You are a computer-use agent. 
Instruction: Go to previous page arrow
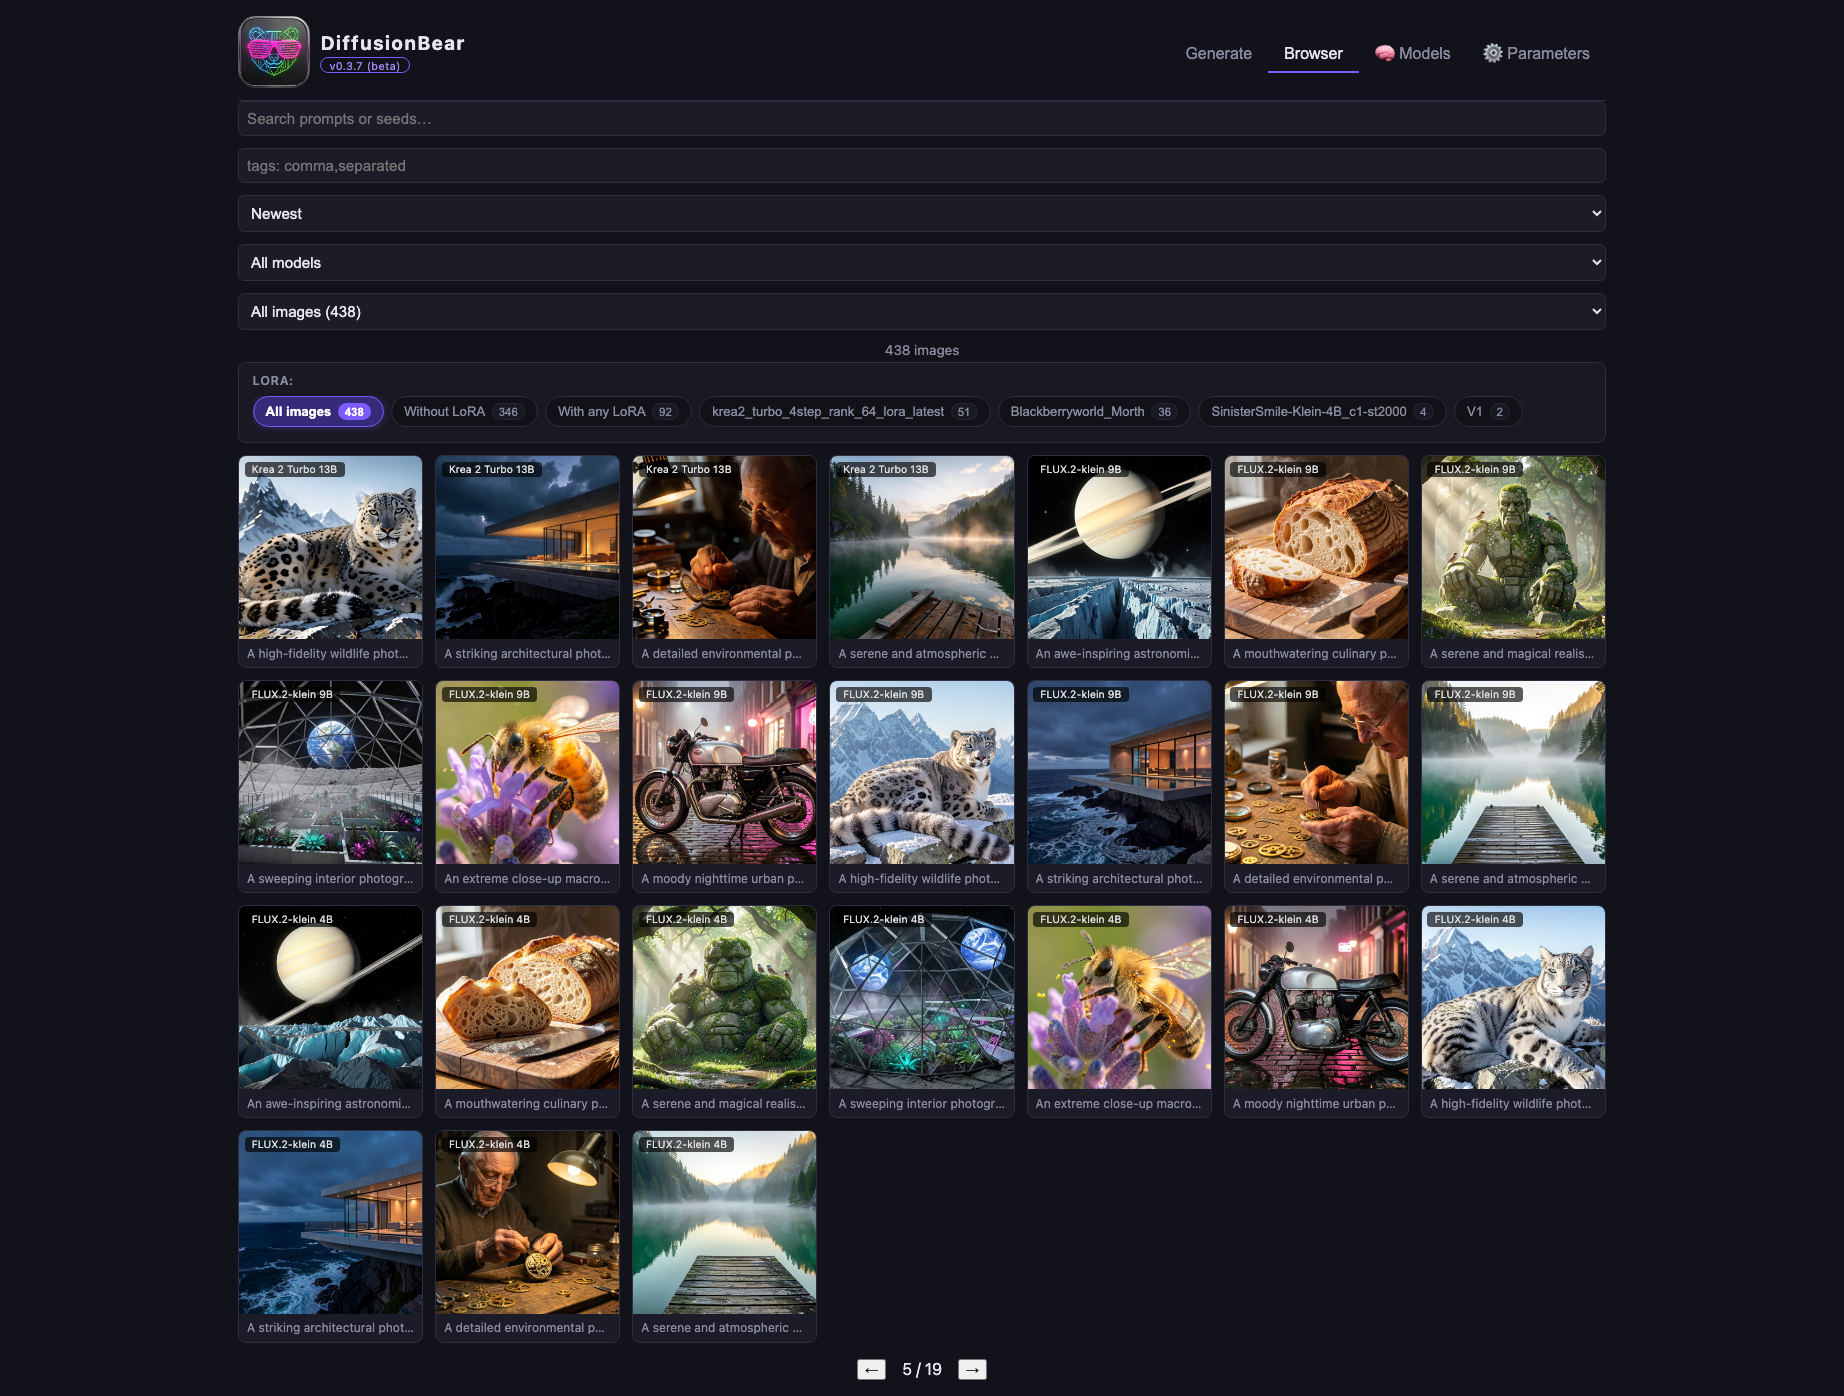(871, 1370)
